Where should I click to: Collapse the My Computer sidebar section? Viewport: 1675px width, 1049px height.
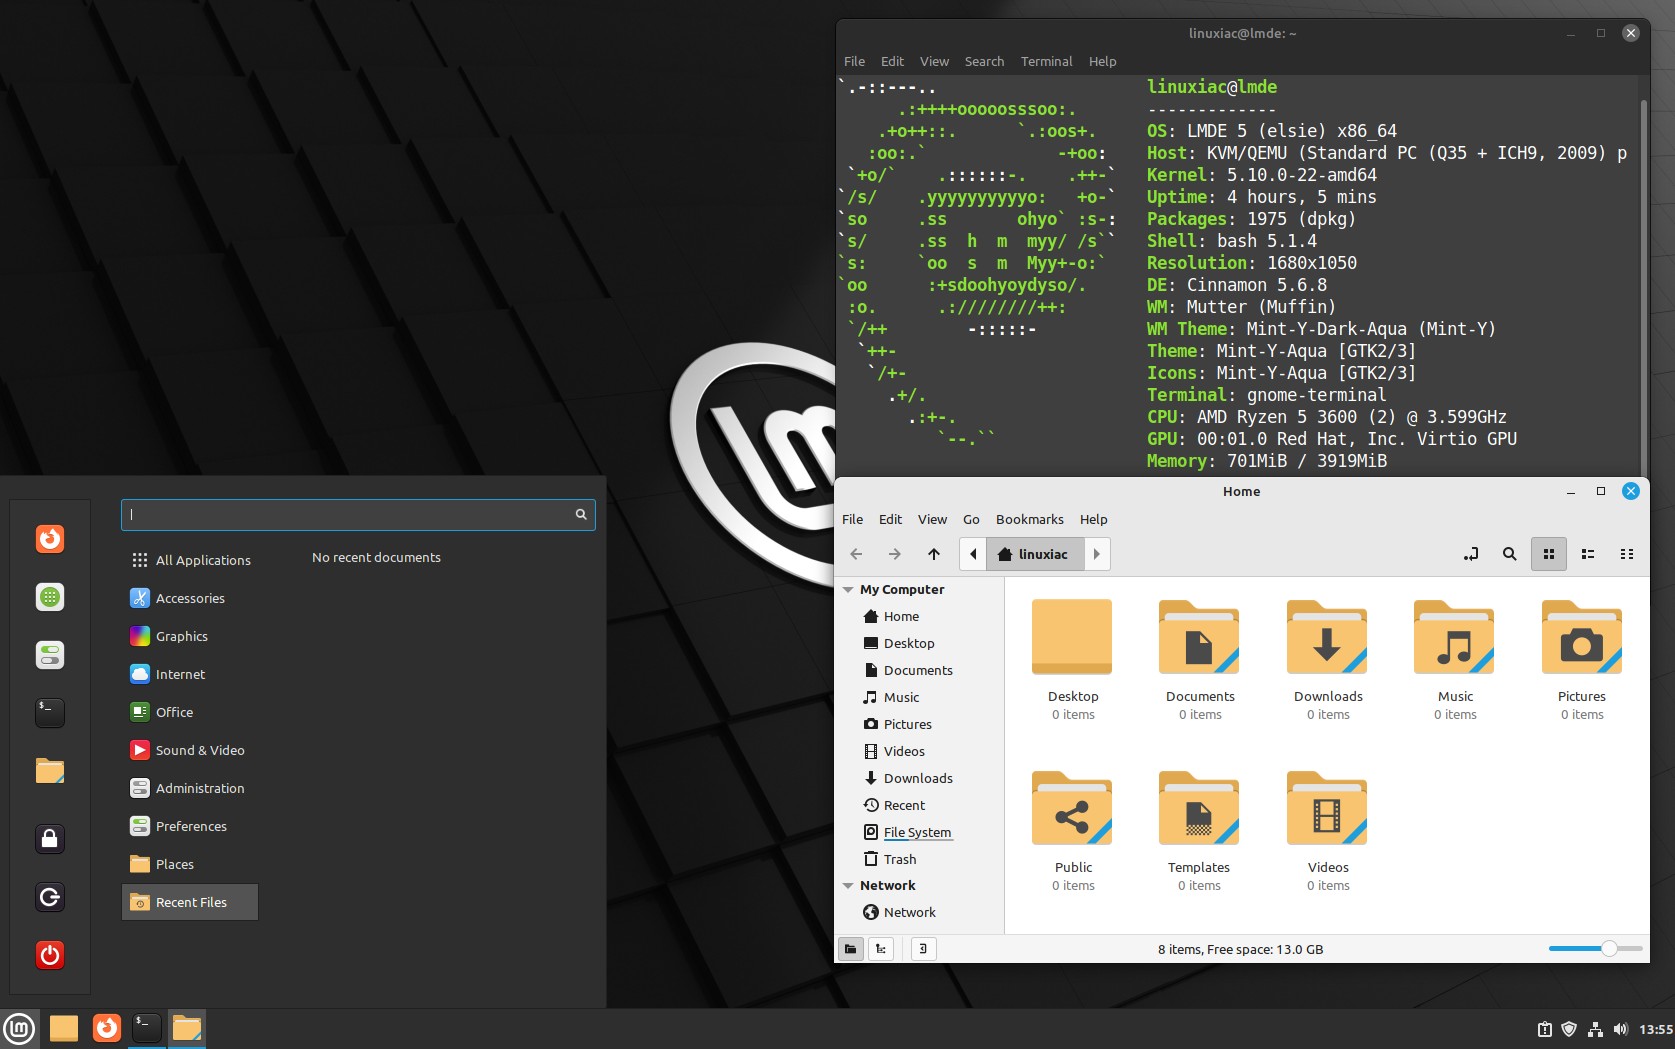(x=848, y=590)
